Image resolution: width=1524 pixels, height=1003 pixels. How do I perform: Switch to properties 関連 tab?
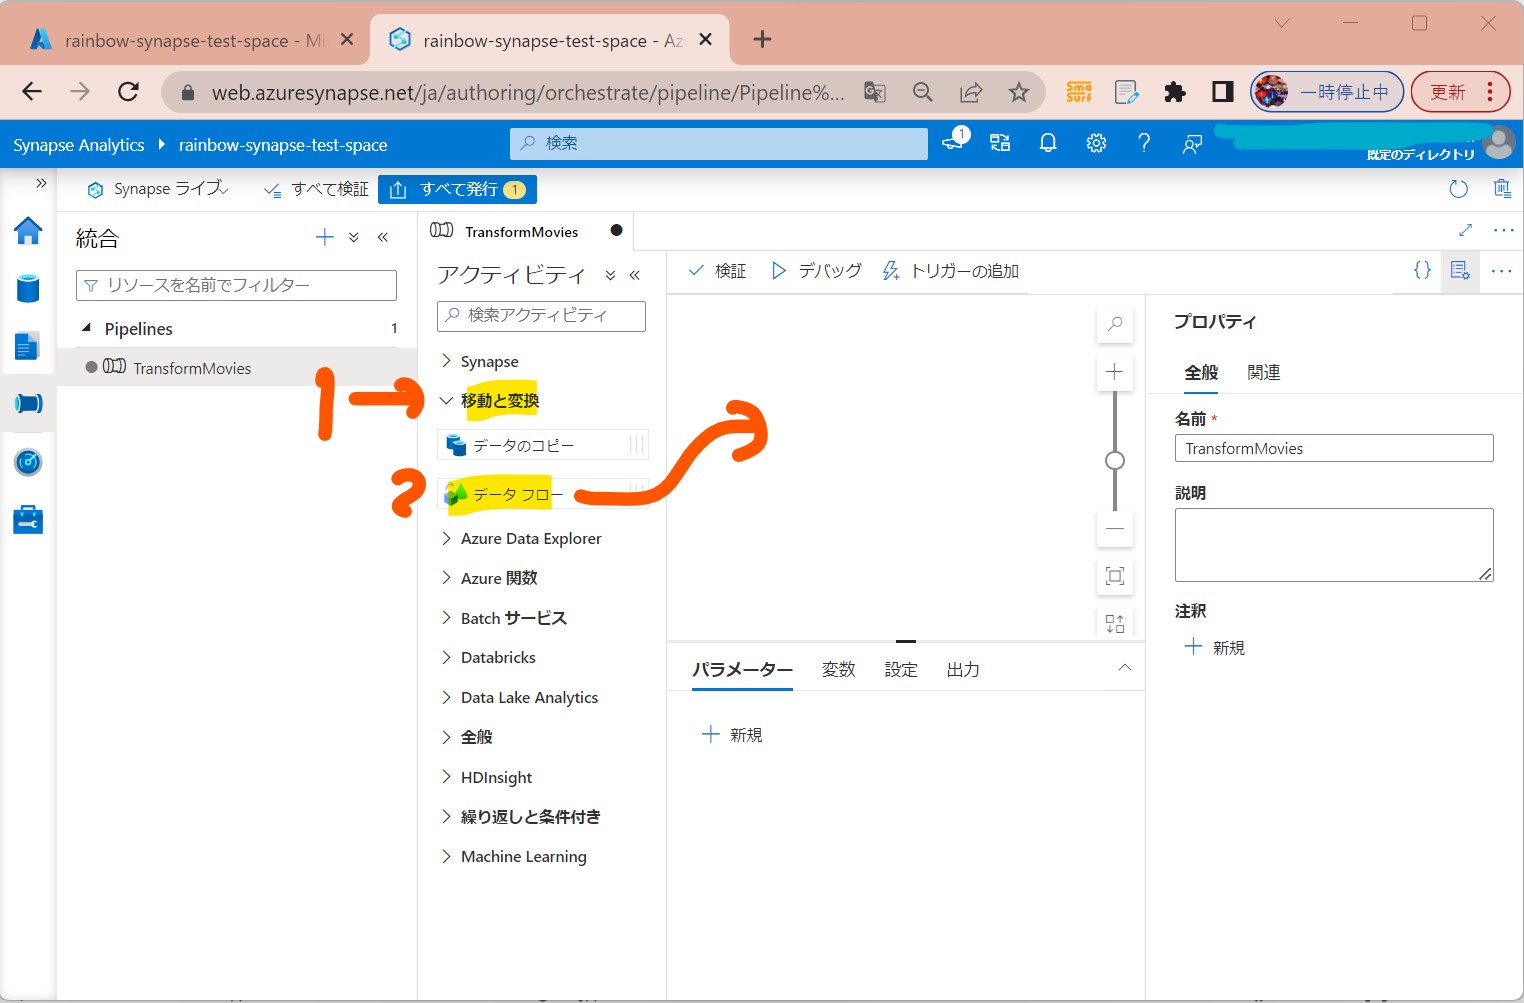(1263, 373)
